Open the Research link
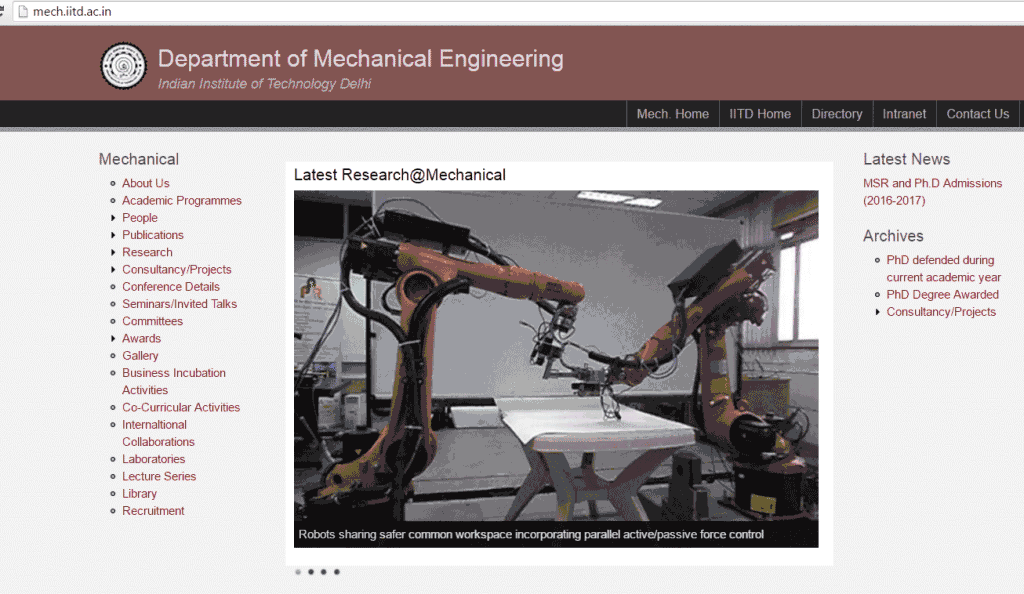The width and height of the screenshot is (1024, 594). click(x=147, y=252)
